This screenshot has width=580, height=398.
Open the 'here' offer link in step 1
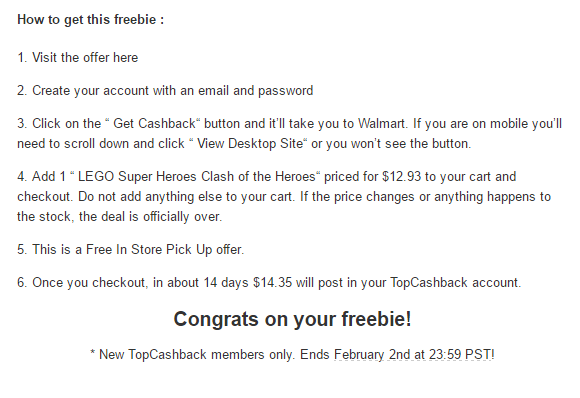click(x=125, y=57)
